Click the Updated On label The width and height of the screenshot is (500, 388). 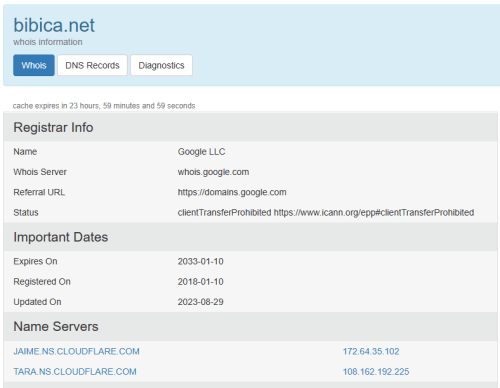[x=37, y=302]
